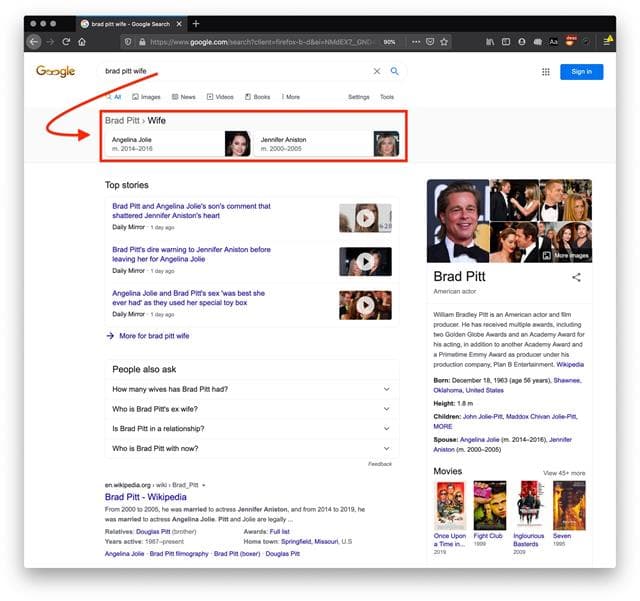
Task: Reload the page with the refresh icon
Action: [x=66, y=42]
